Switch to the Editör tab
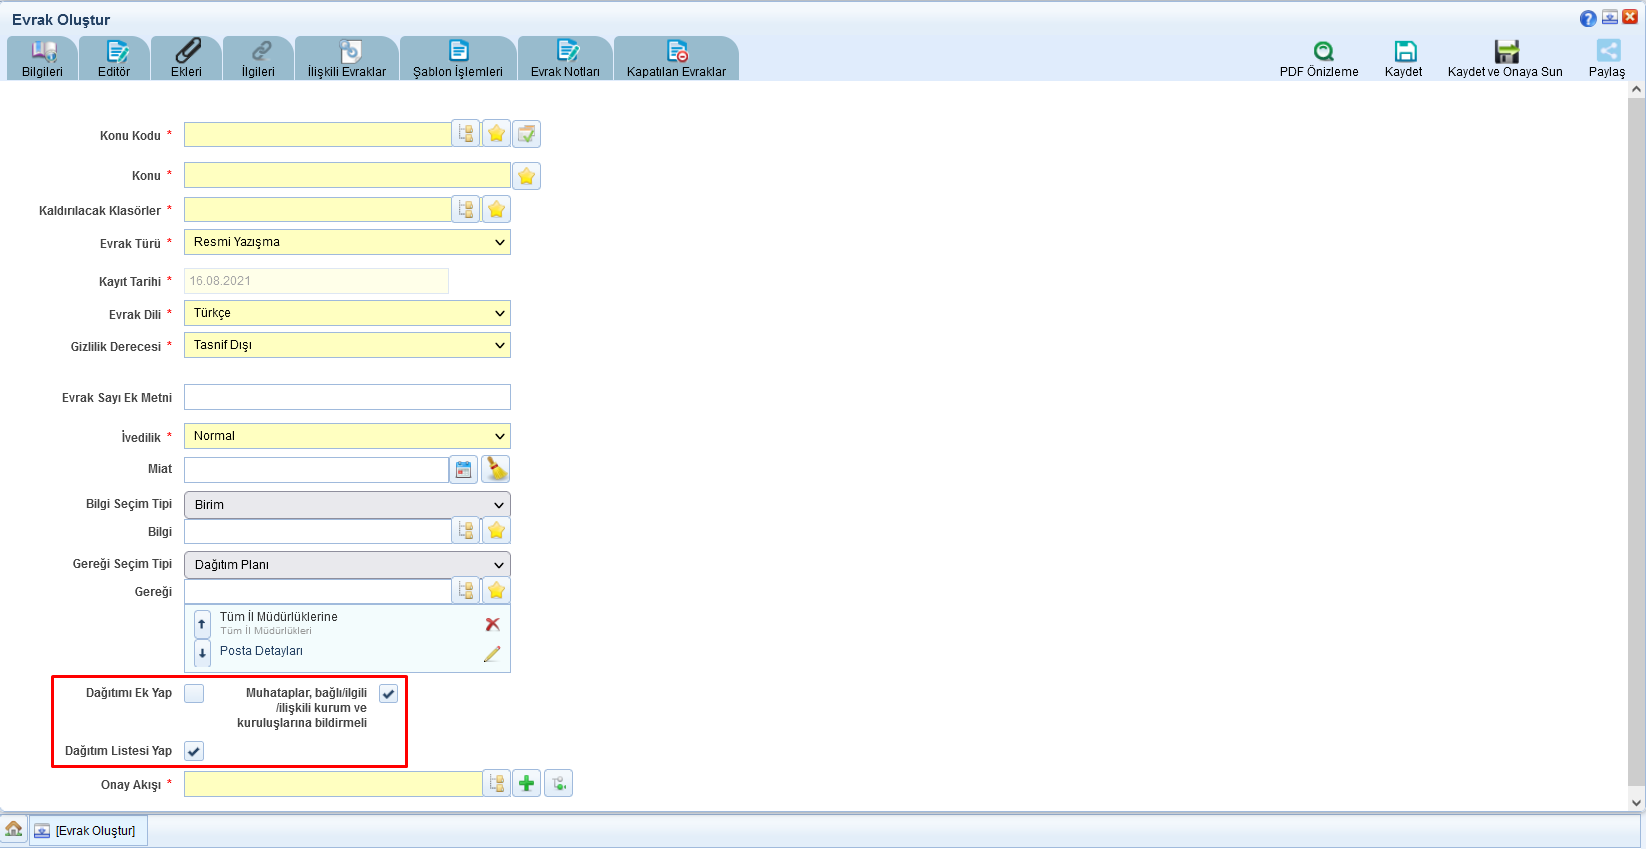This screenshot has width=1646, height=849. pos(115,59)
